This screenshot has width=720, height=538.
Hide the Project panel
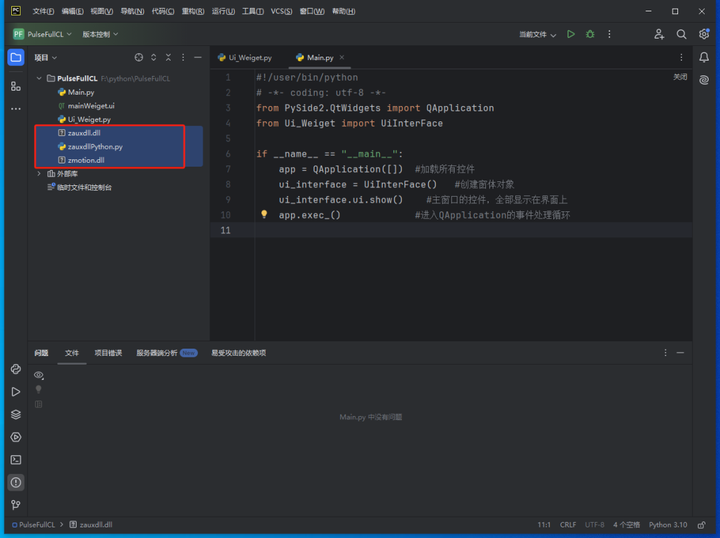[197, 57]
